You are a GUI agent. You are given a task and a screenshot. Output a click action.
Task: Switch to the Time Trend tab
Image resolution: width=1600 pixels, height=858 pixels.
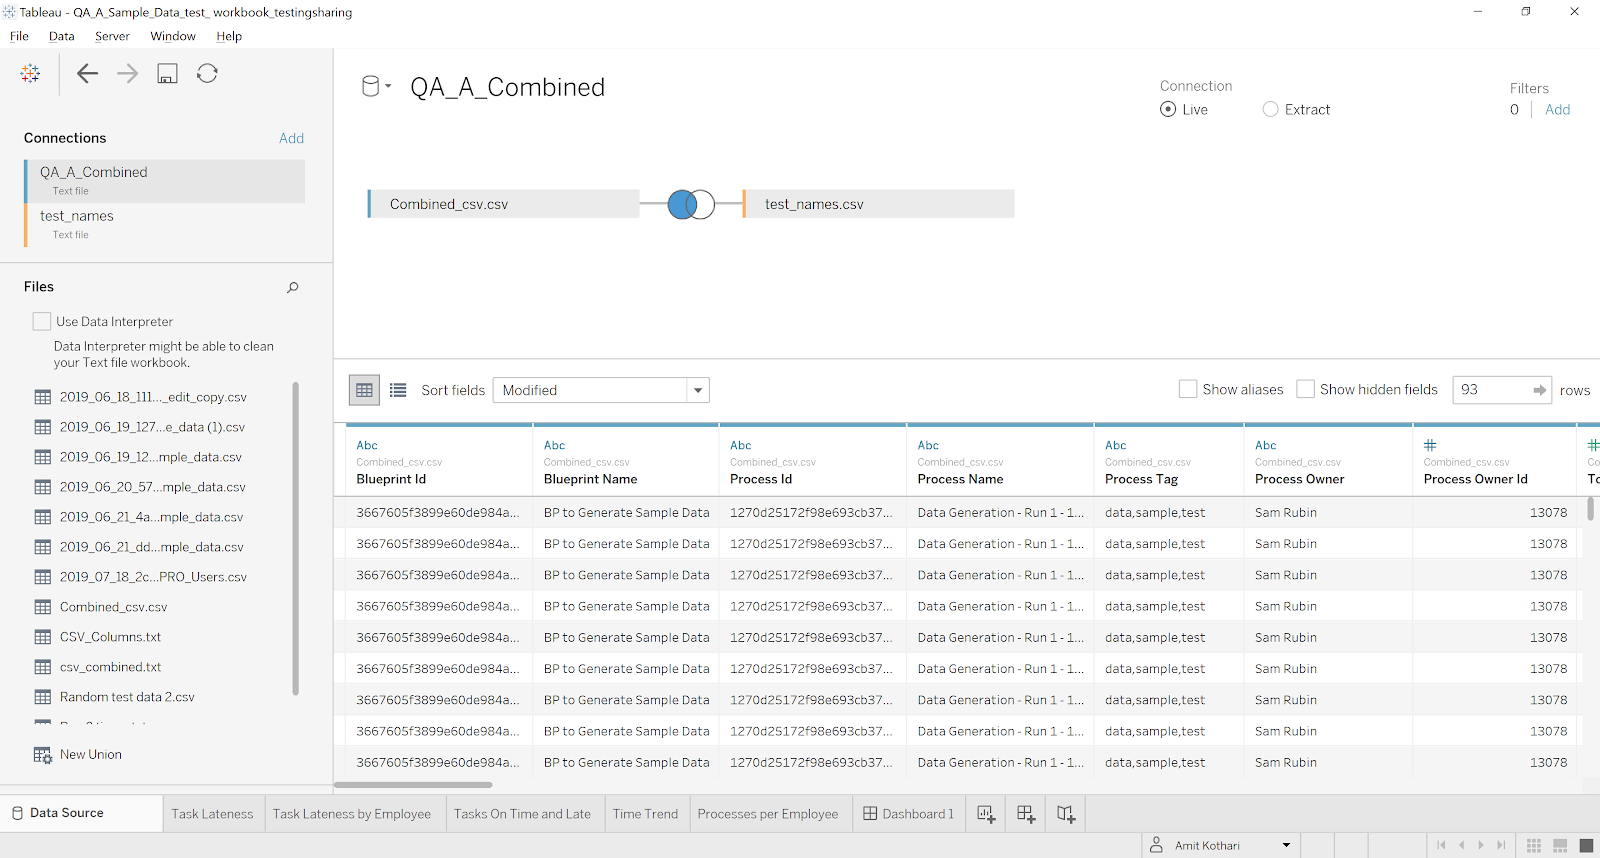(x=645, y=814)
